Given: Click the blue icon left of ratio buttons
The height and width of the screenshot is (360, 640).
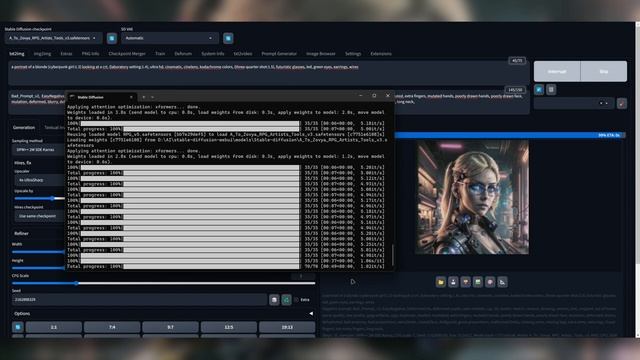Looking at the screenshot, I should 18,327.
